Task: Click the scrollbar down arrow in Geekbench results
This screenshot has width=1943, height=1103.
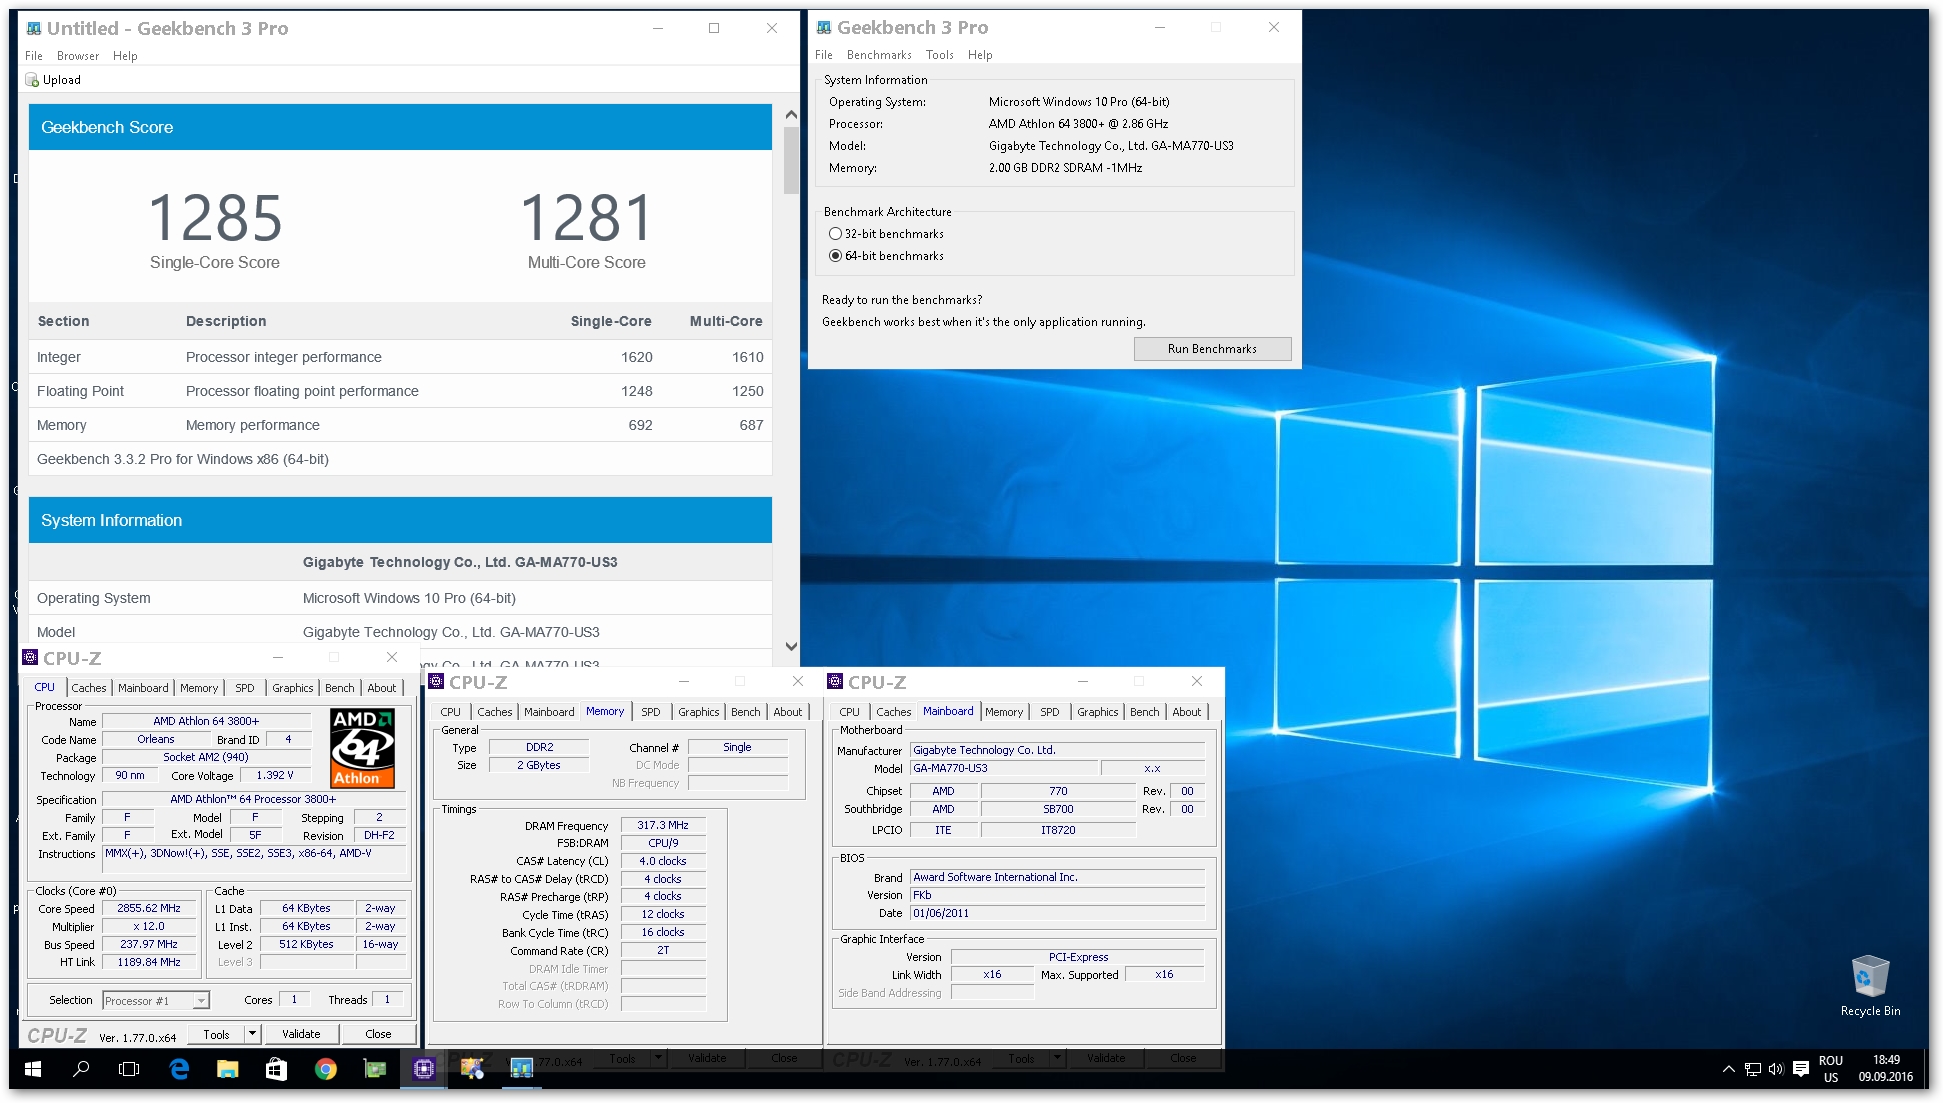Action: pyautogui.click(x=791, y=647)
